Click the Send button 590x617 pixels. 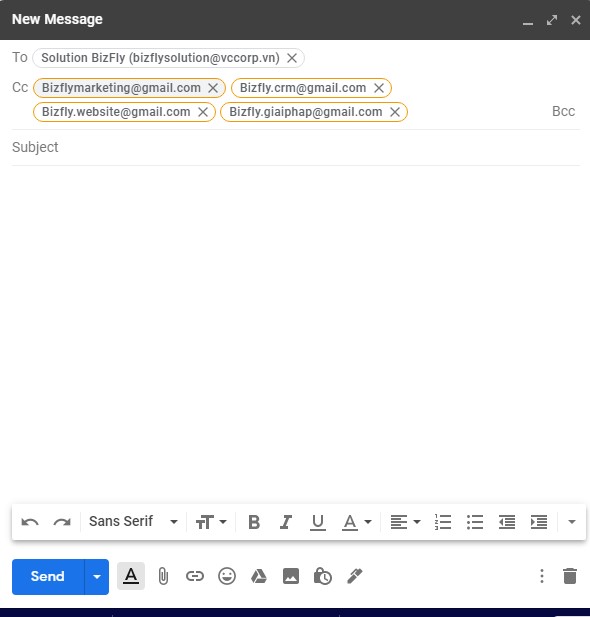click(x=48, y=577)
